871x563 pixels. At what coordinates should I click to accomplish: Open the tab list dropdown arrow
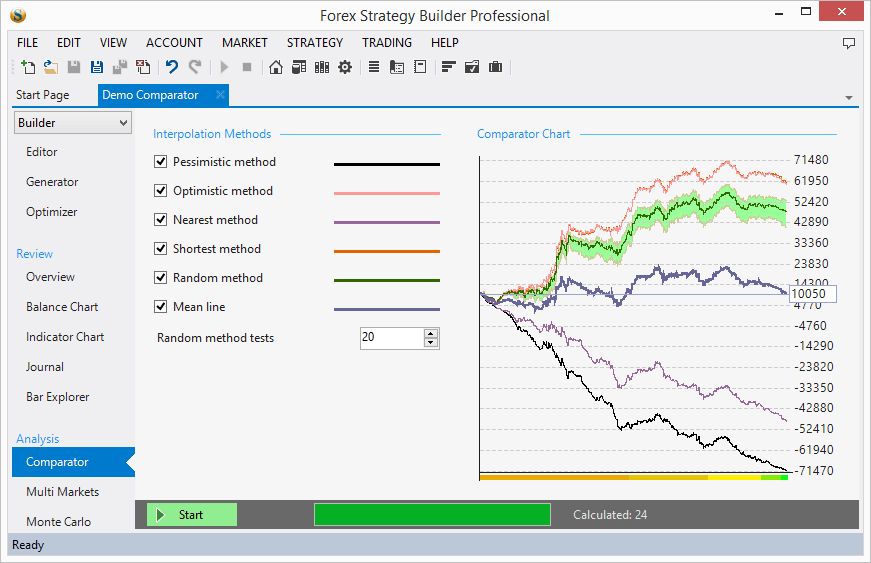pos(849,98)
